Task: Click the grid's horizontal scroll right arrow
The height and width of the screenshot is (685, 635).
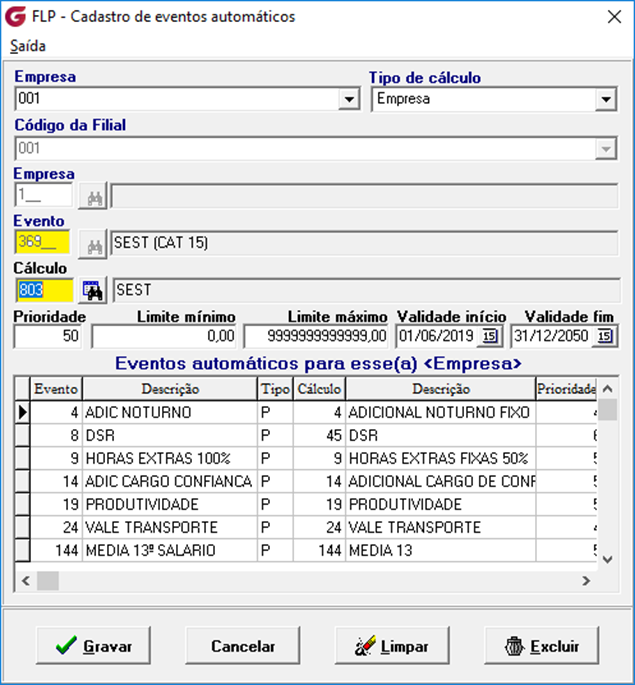Action: pyautogui.click(x=586, y=581)
